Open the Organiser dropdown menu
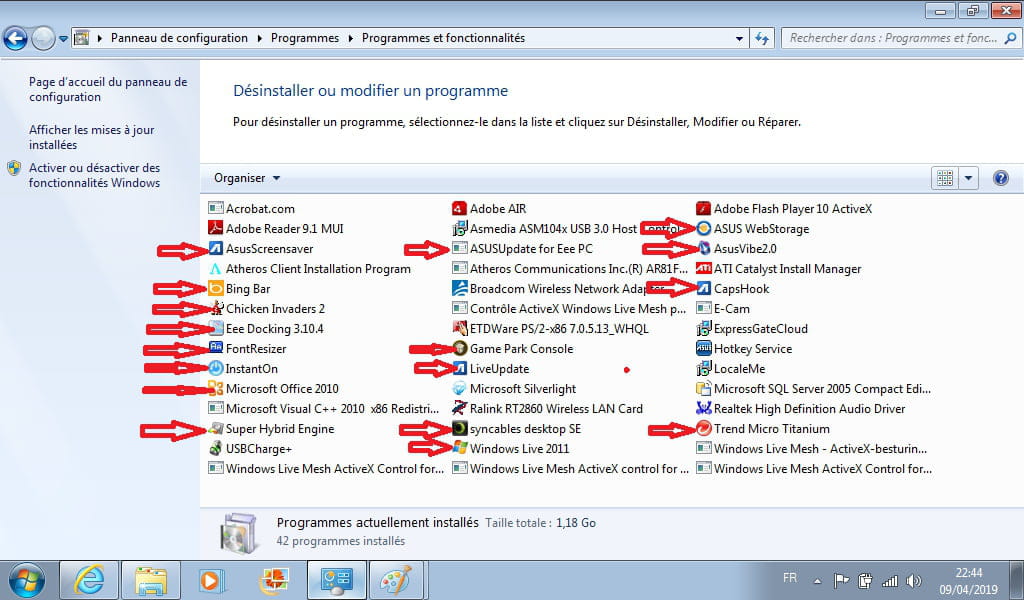1024x600 pixels. [x=247, y=178]
